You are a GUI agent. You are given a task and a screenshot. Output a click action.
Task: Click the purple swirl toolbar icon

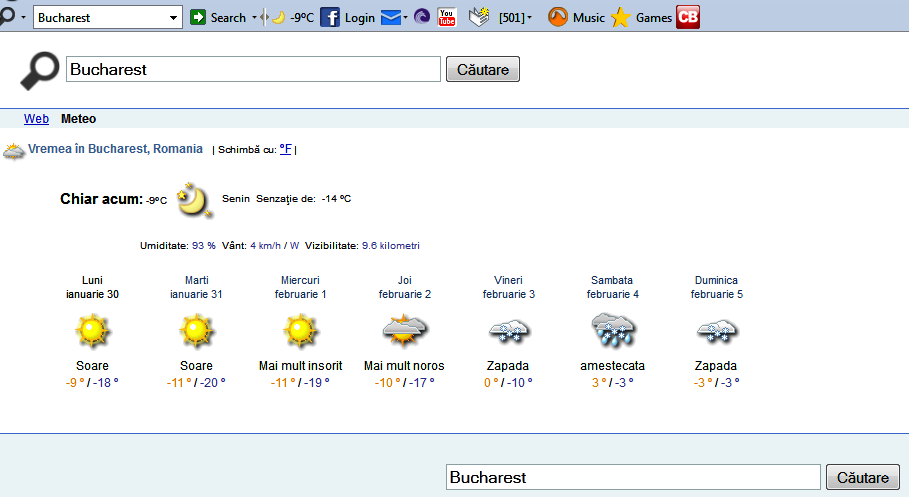[422, 17]
